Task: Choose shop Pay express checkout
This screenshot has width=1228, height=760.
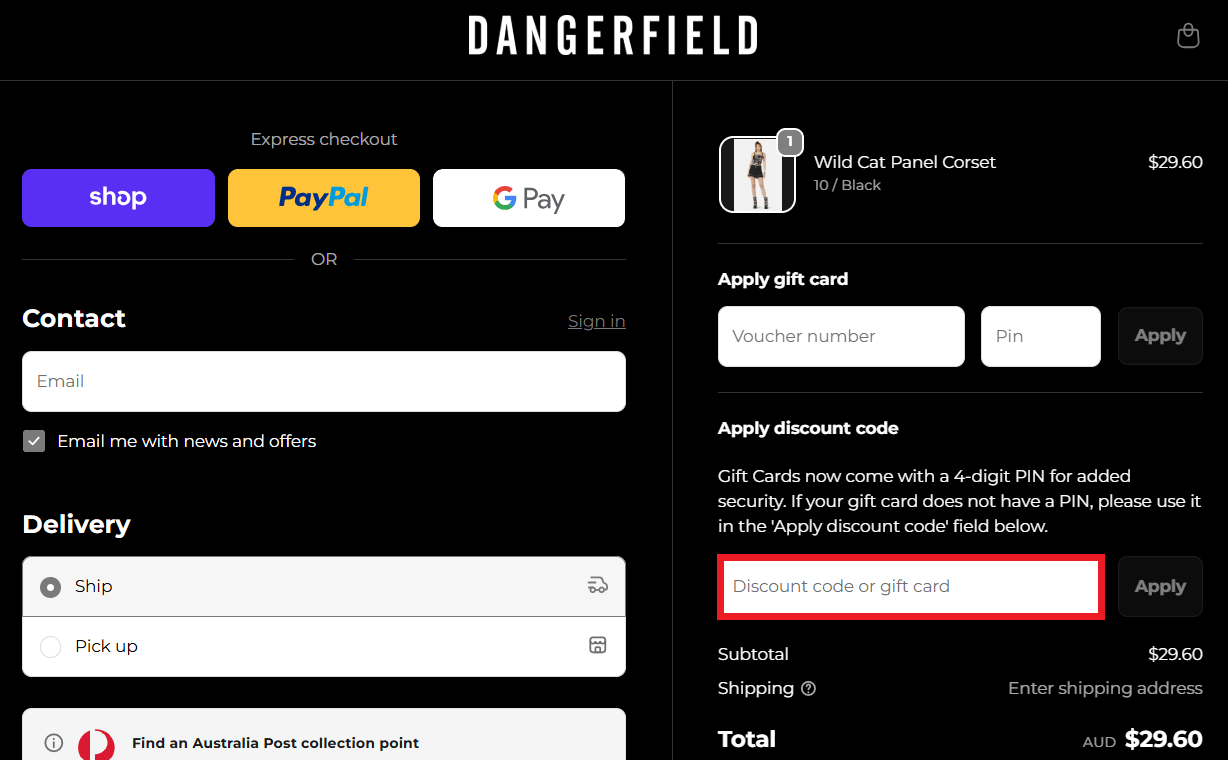Action: (x=118, y=198)
